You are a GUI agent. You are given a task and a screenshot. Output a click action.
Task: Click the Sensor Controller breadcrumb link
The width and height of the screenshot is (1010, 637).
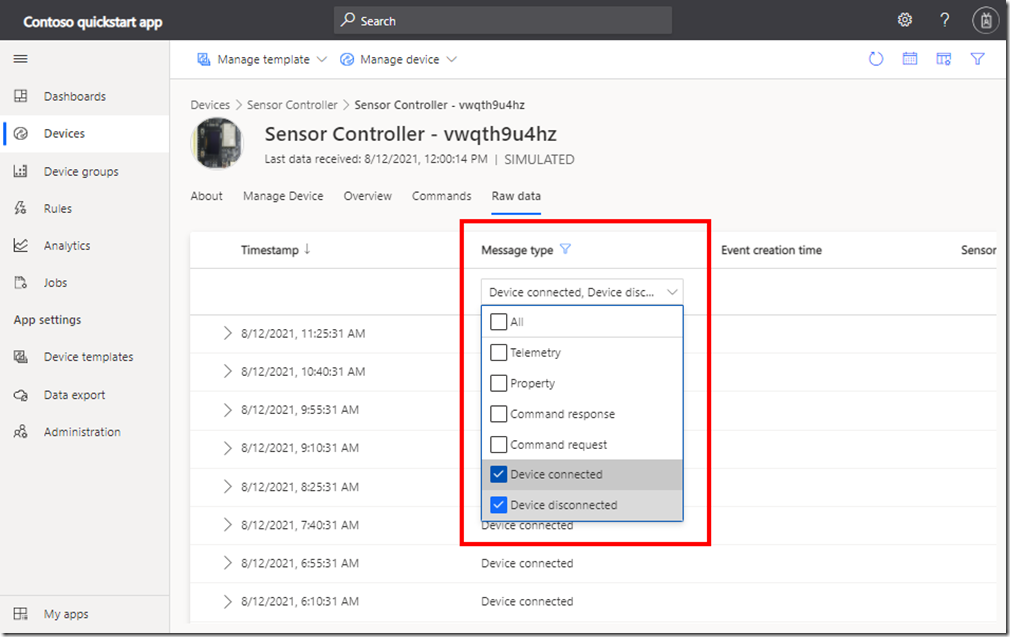click(x=292, y=105)
